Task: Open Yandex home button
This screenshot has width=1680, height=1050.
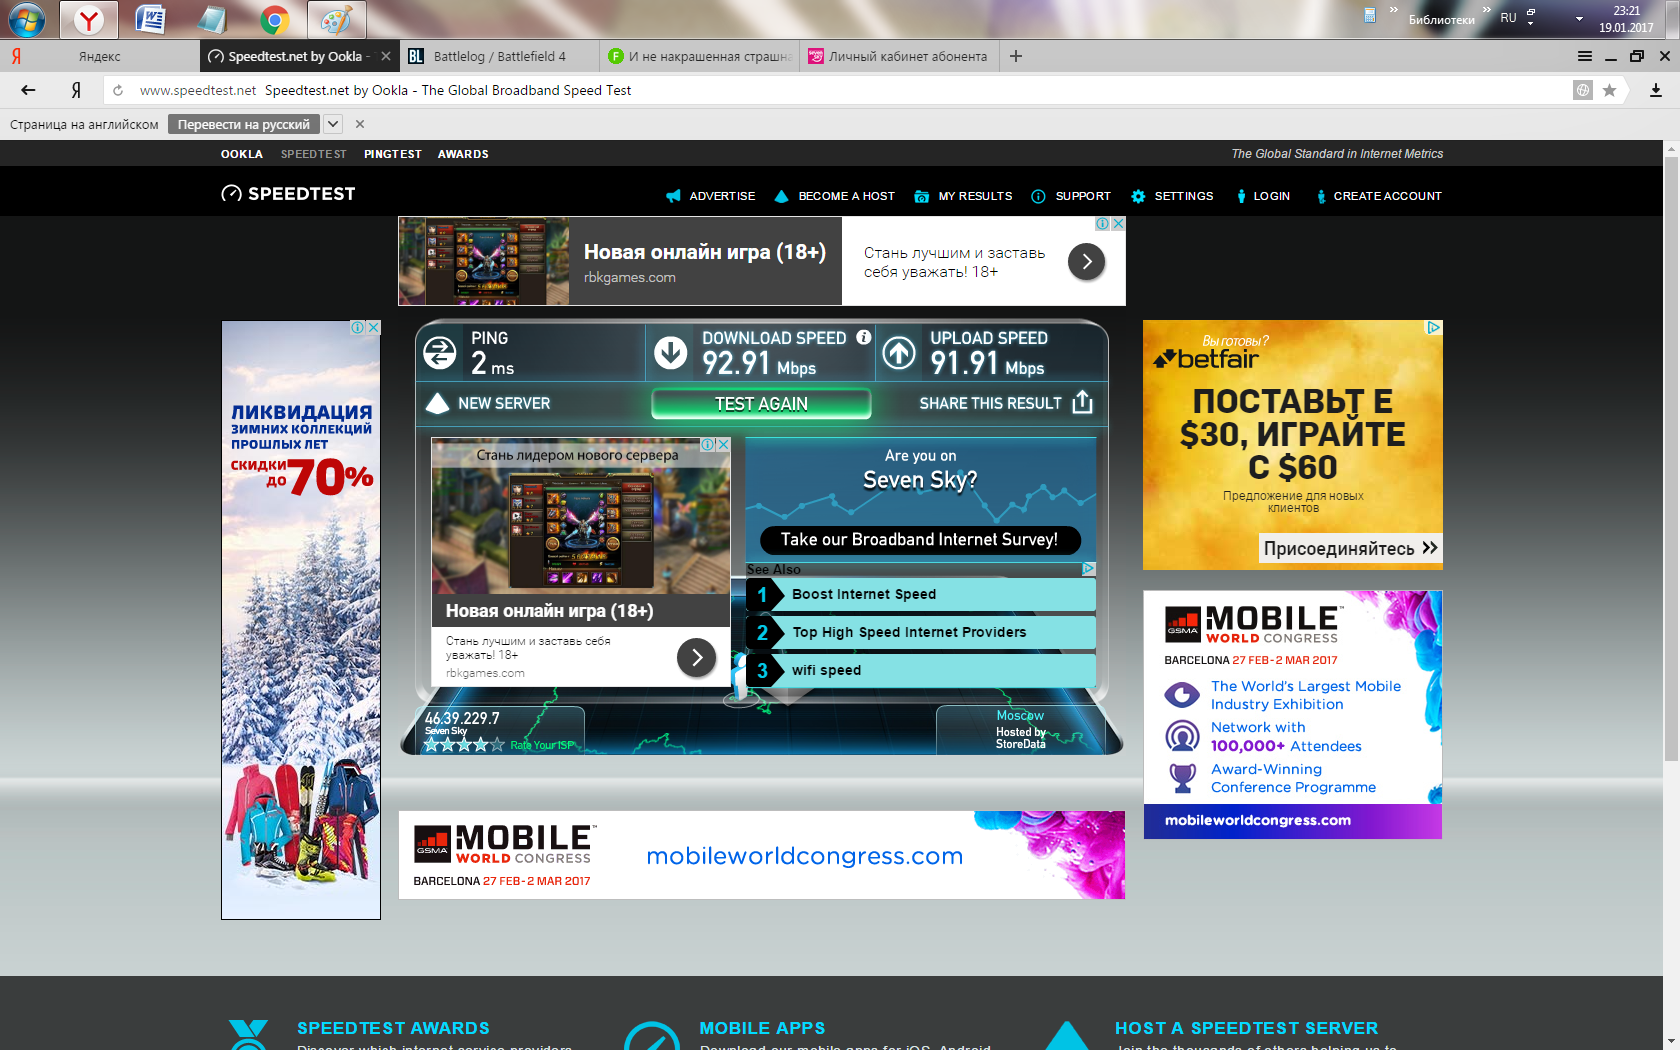Action: [76, 90]
